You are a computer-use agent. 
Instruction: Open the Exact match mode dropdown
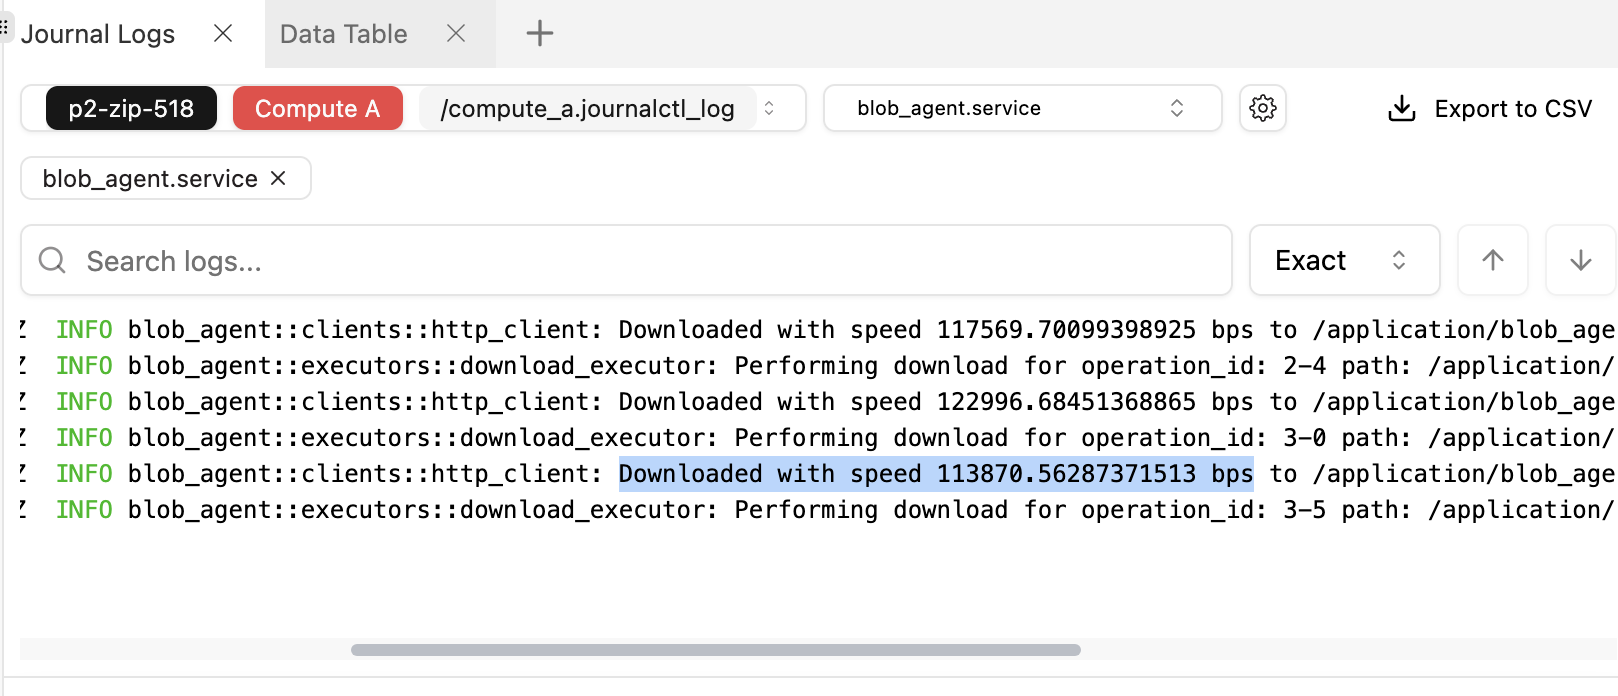tap(1345, 260)
